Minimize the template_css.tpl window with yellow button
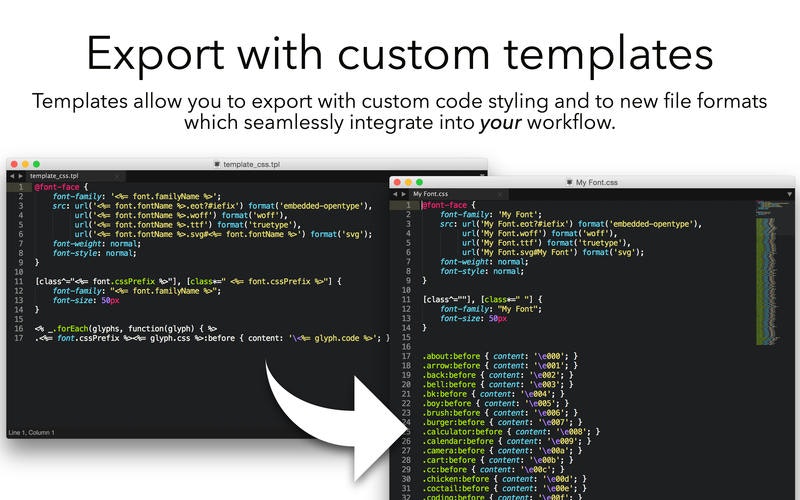800x500 pixels. click(x=25, y=164)
